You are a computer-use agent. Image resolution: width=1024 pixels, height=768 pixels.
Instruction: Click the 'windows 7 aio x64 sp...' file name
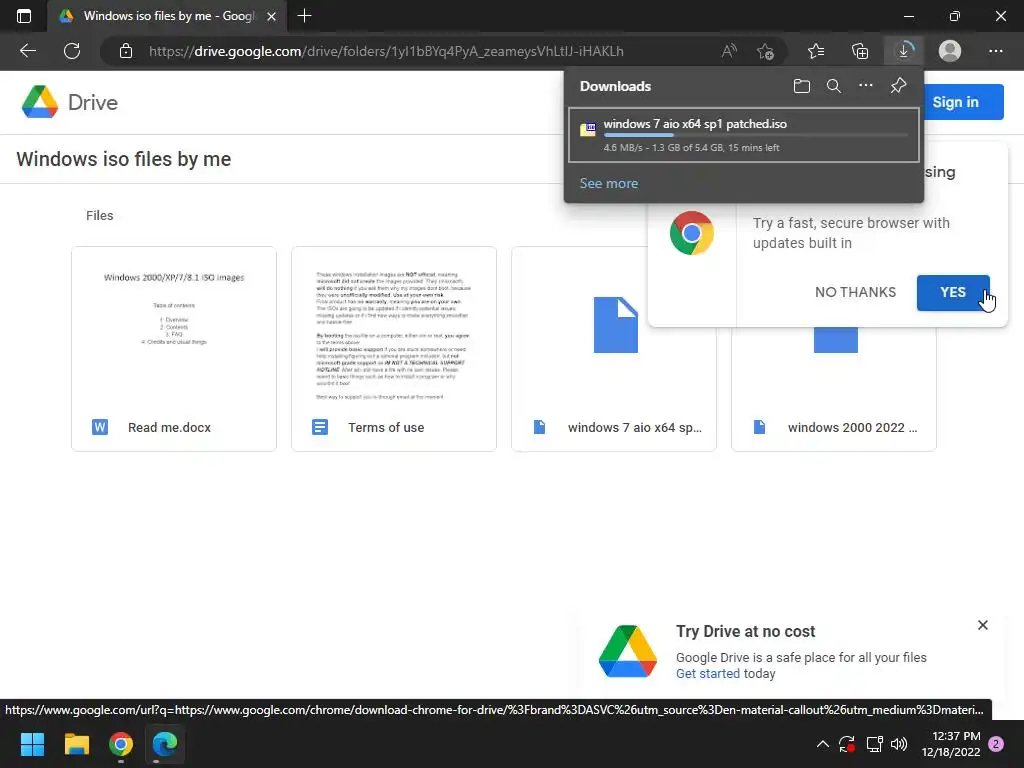(x=635, y=428)
